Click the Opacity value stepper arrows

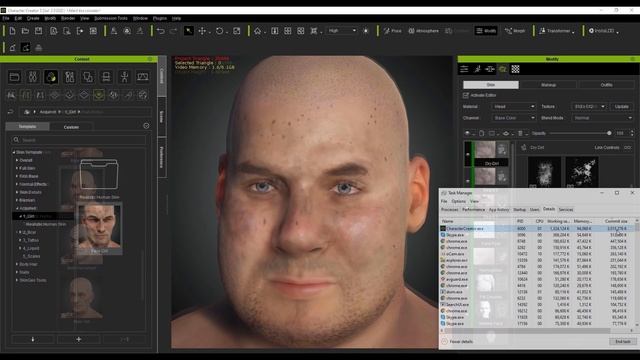(632, 133)
